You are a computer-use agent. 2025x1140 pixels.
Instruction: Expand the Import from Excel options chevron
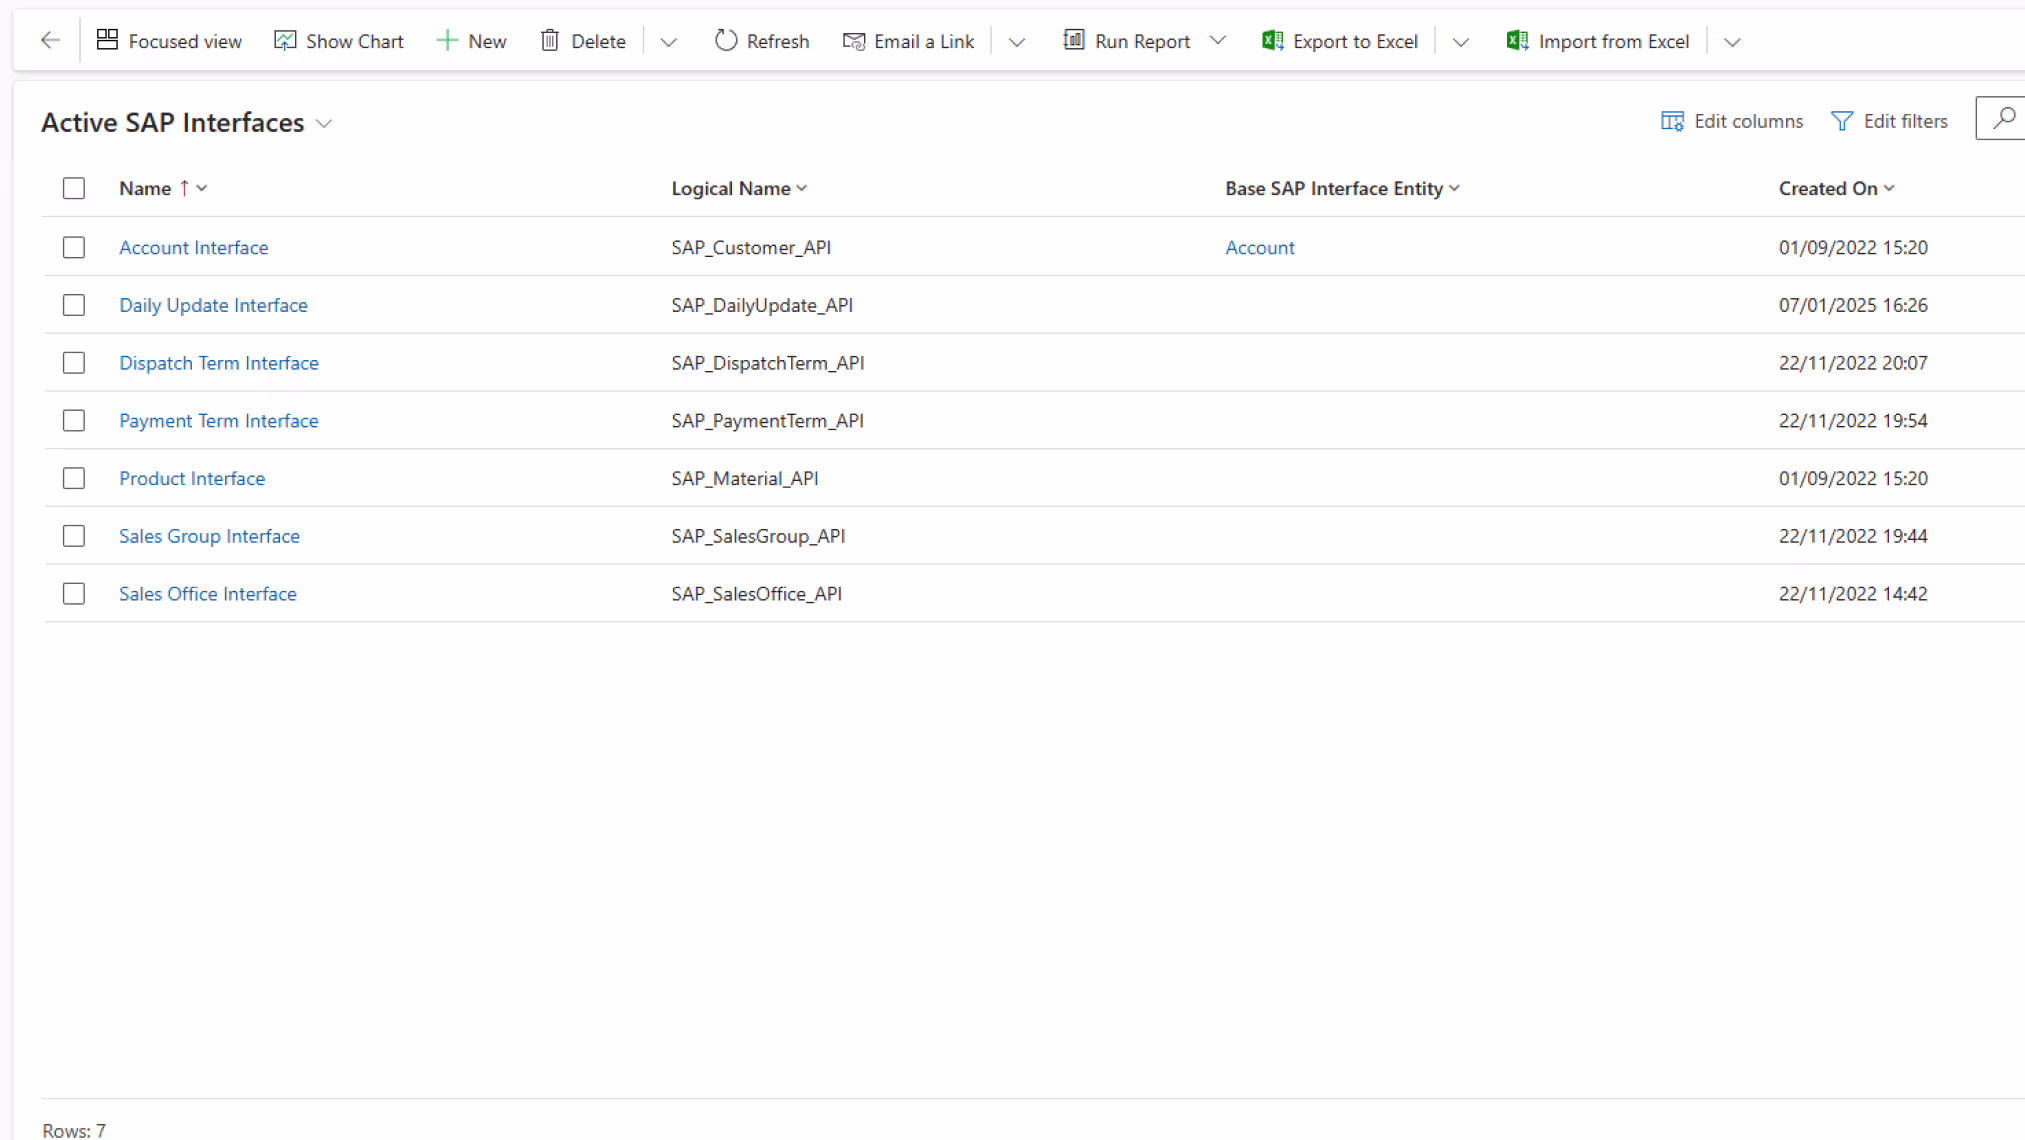tap(1733, 42)
